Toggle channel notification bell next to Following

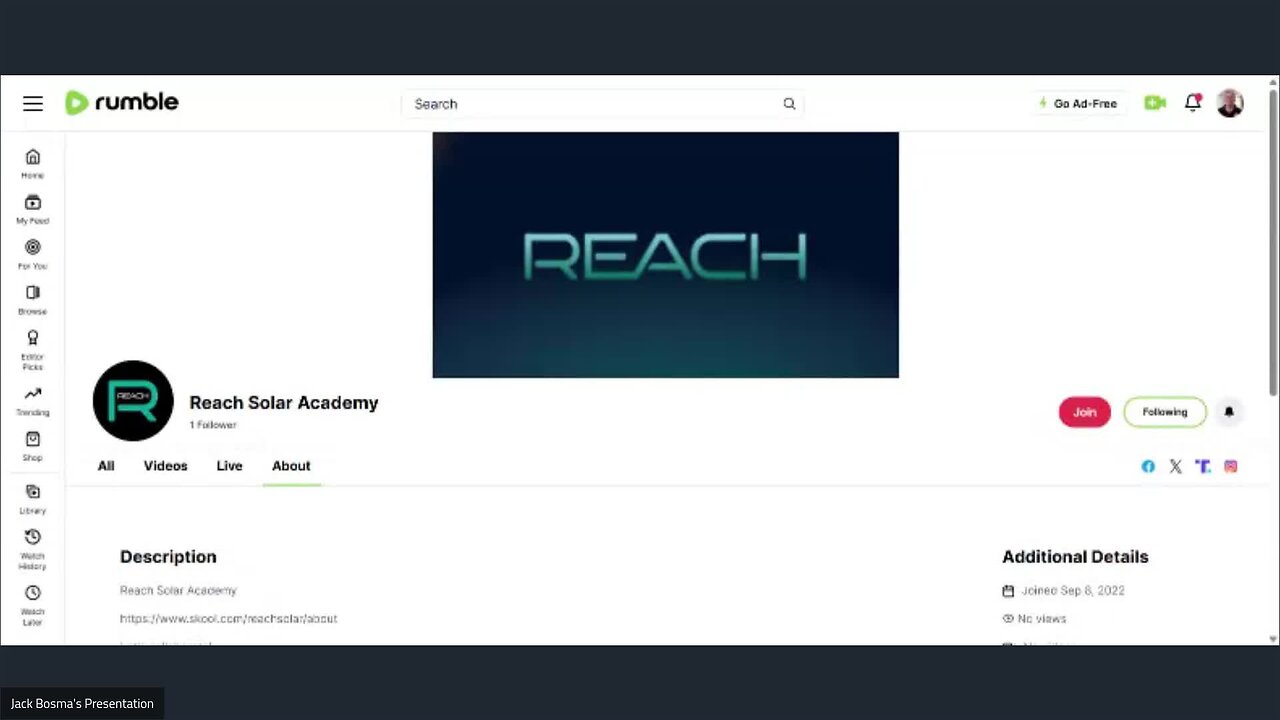pyautogui.click(x=1229, y=412)
